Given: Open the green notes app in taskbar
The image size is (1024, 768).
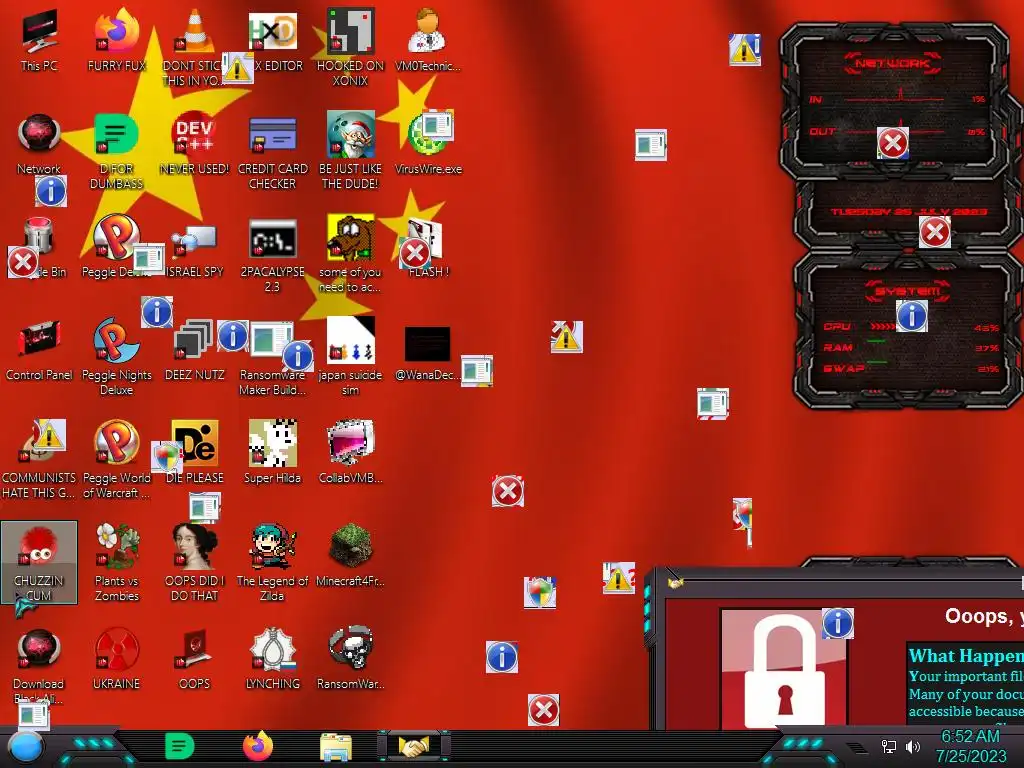Looking at the screenshot, I should point(180,746).
